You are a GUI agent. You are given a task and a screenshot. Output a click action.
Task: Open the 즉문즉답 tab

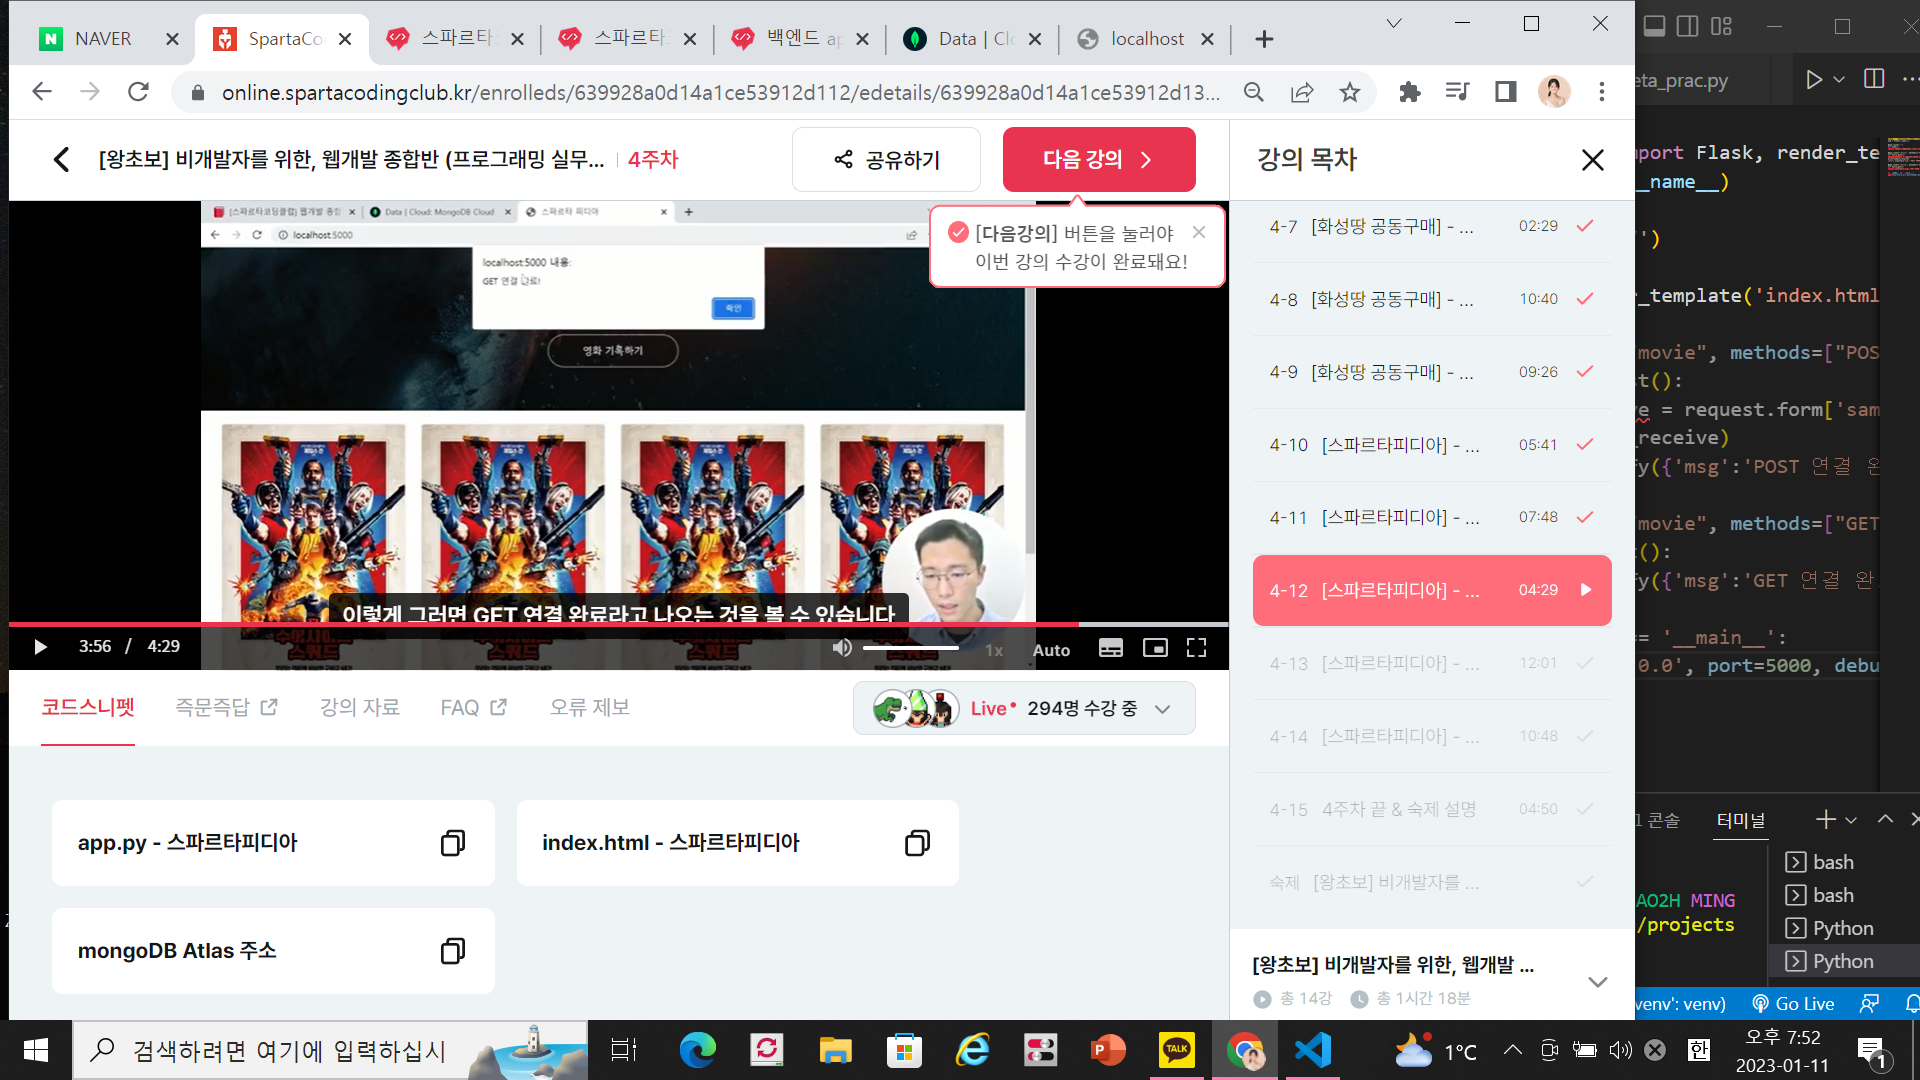coord(226,708)
